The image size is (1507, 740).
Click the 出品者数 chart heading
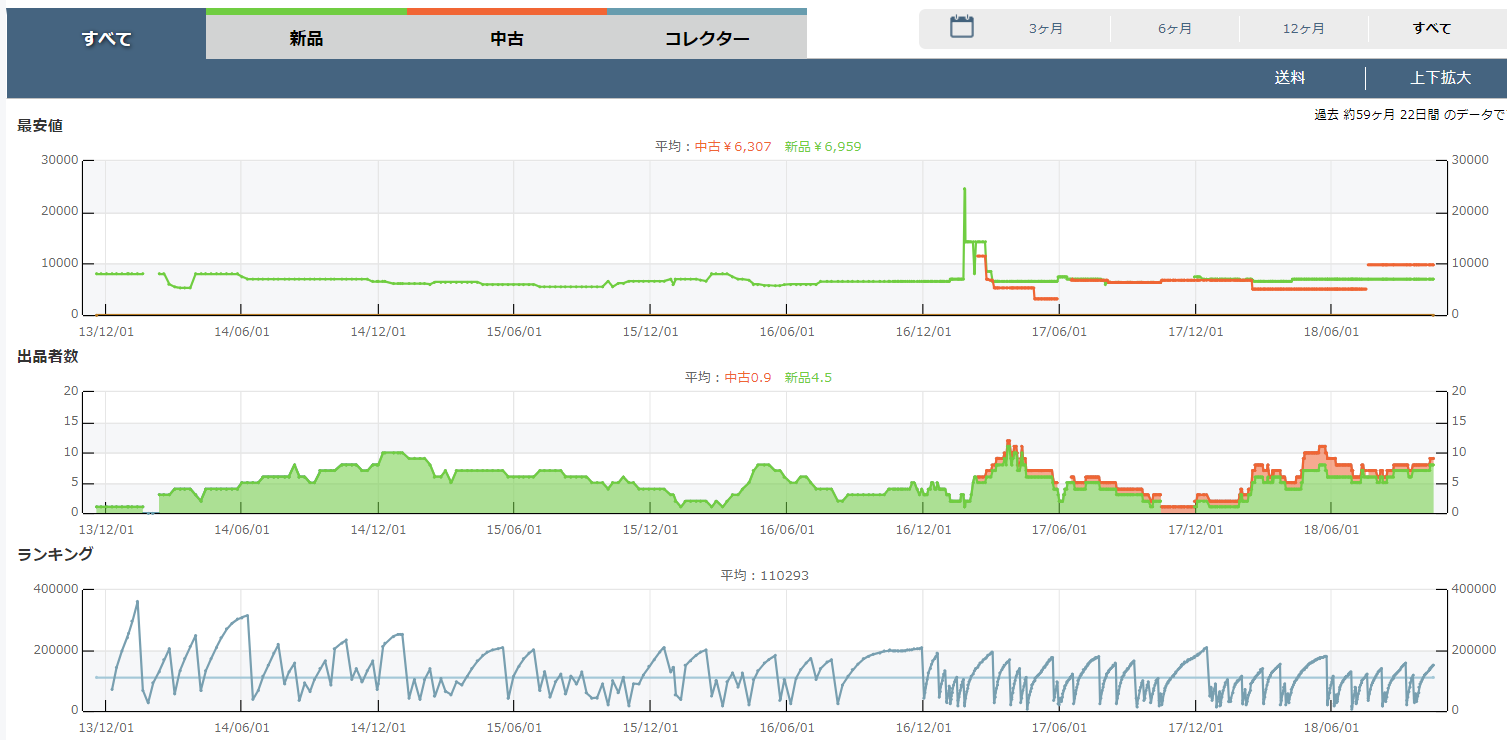coord(47,357)
